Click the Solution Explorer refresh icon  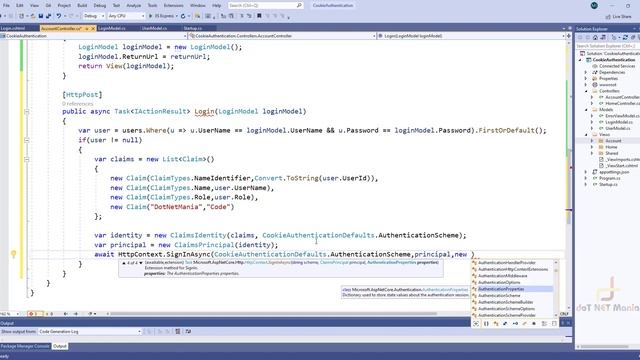[625, 38]
